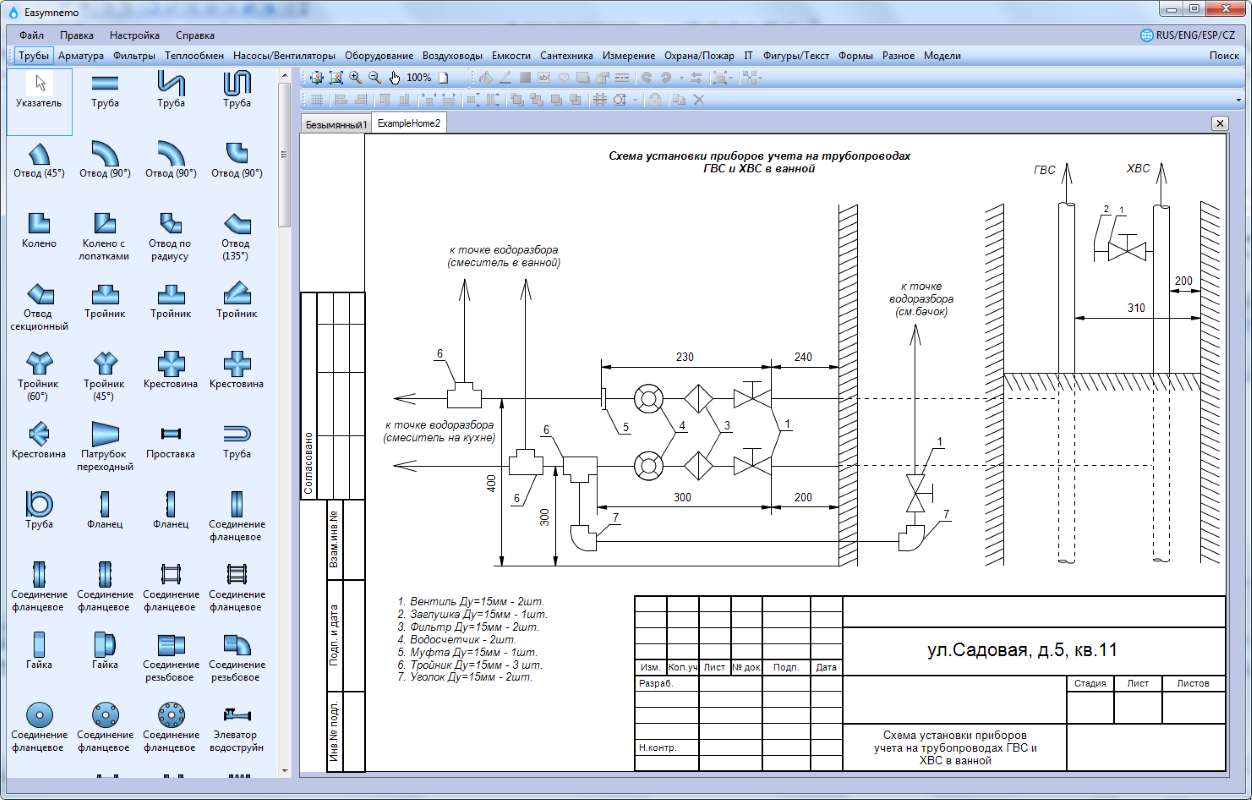1252x800 pixels.
Task: Open the Файл menu
Action: pyautogui.click(x=30, y=35)
